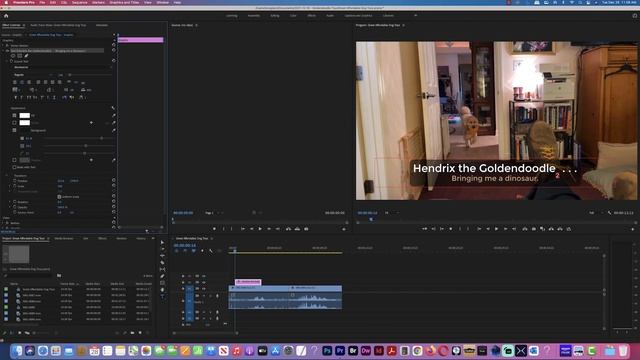Open the Graphics and Titles menu
Image resolution: width=640 pixels, height=360 pixels.
click(x=124, y=2)
